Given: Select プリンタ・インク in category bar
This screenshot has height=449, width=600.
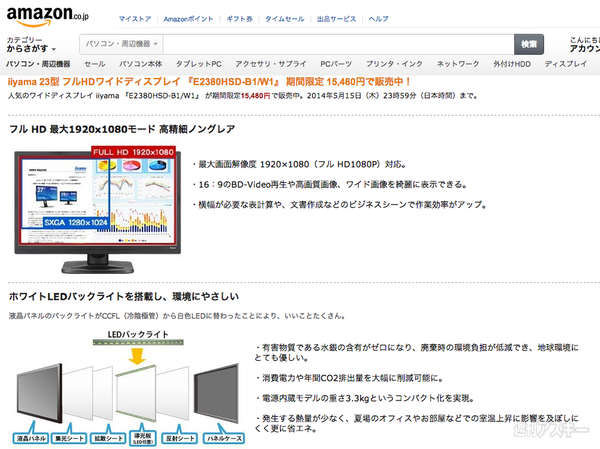Looking at the screenshot, I should tap(394, 64).
